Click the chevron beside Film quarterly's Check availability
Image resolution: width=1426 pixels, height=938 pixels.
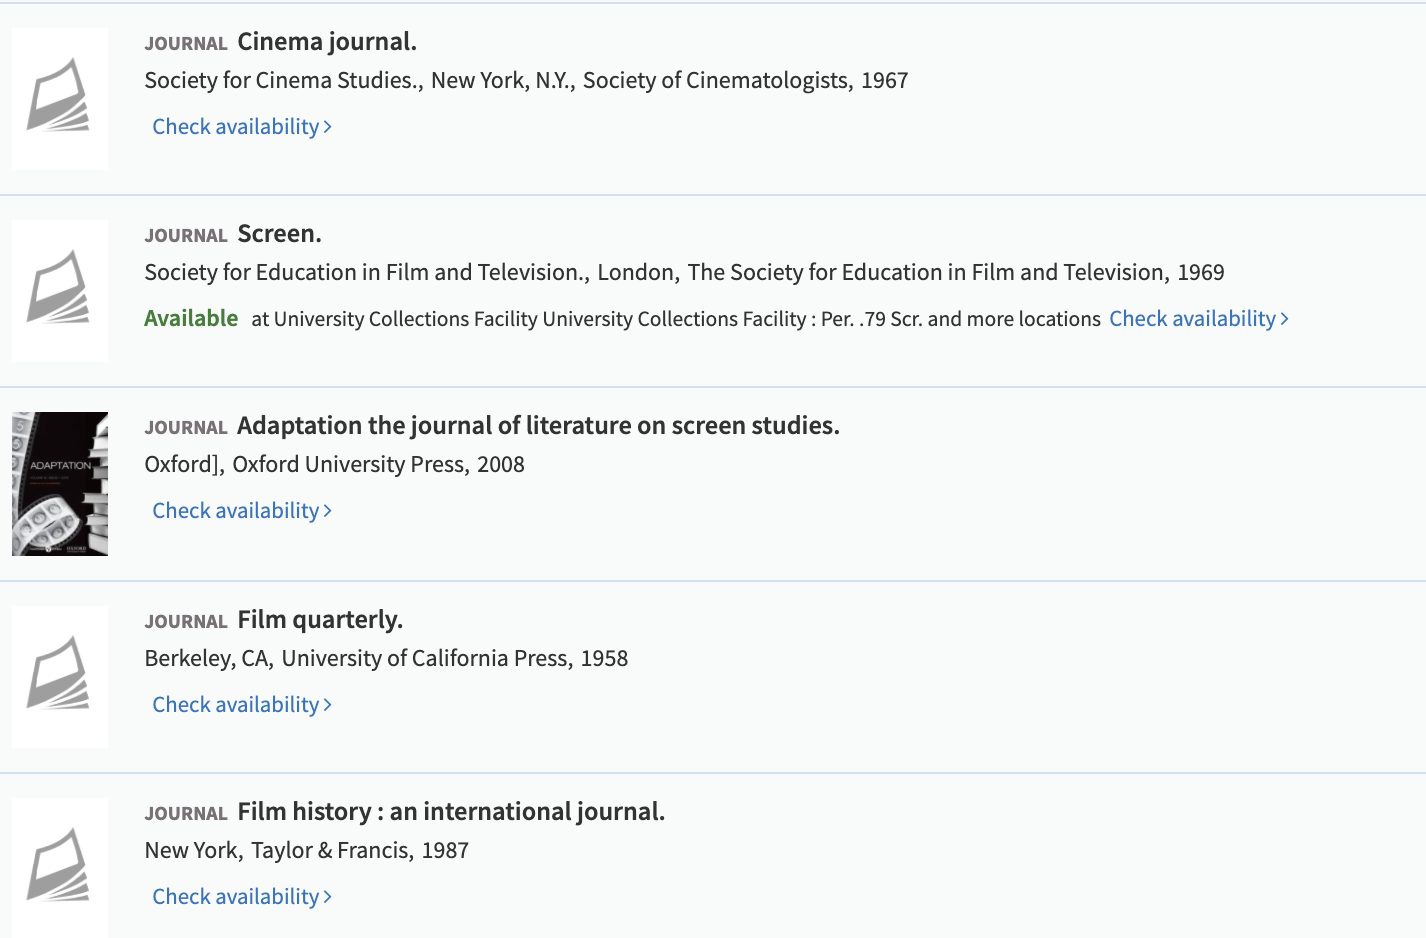tap(328, 705)
